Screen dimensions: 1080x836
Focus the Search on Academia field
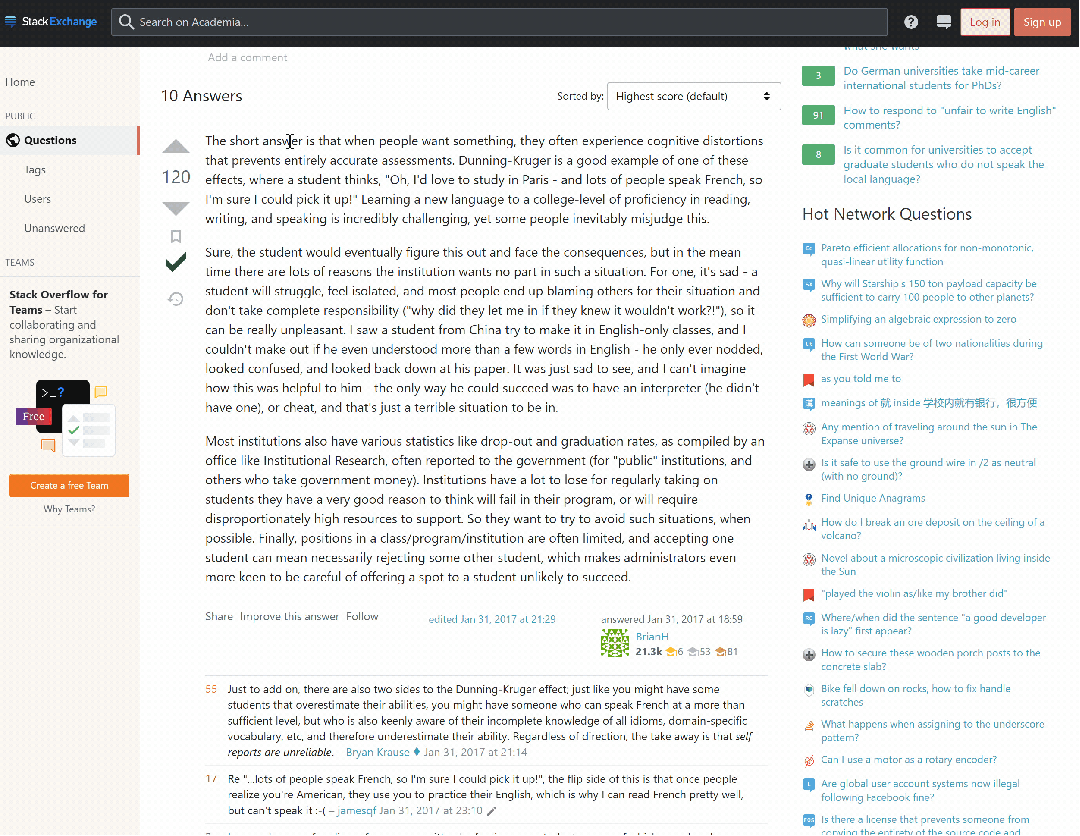click(x=499, y=22)
